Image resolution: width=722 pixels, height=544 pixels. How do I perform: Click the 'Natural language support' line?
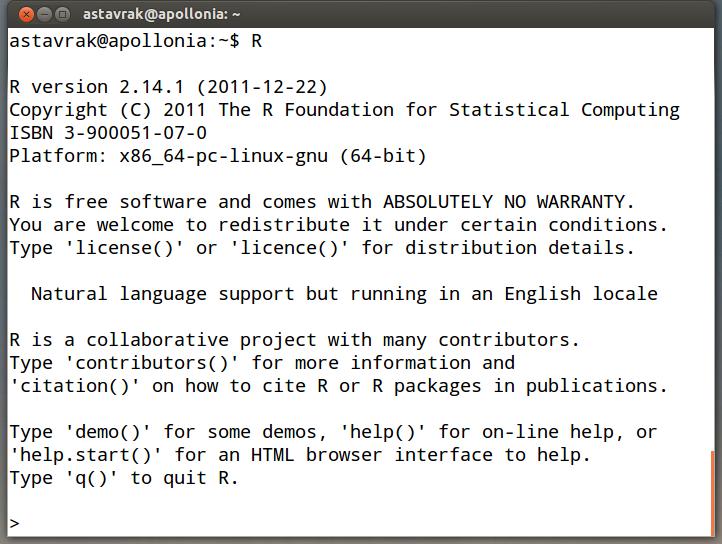[344, 294]
